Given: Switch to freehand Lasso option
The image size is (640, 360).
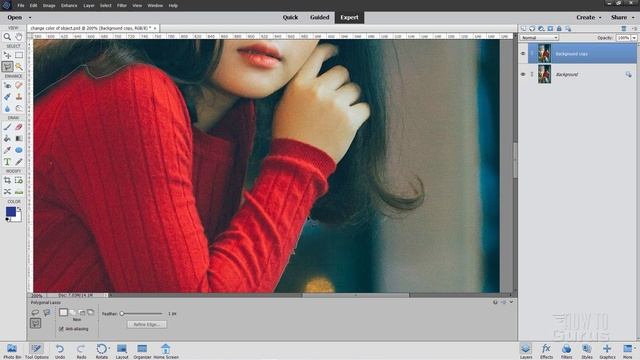Looking at the screenshot, I should pos(35,313).
